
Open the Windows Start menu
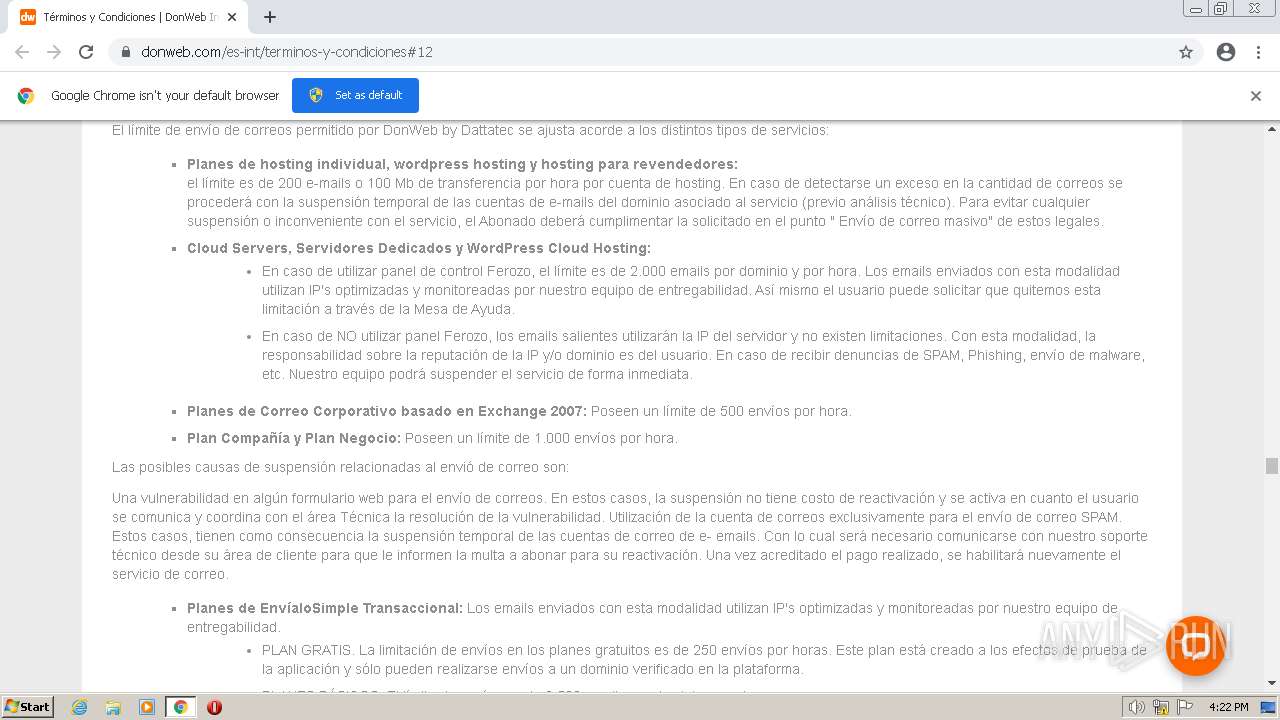pyautogui.click(x=27, y=706)
